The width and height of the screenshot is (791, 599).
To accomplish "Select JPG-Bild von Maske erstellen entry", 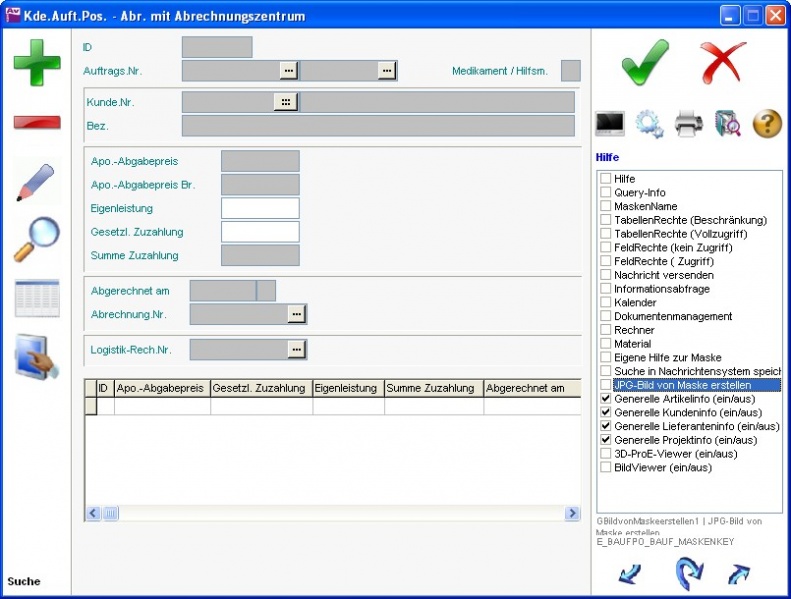I will pyautogui.click(x=682, y=385).
